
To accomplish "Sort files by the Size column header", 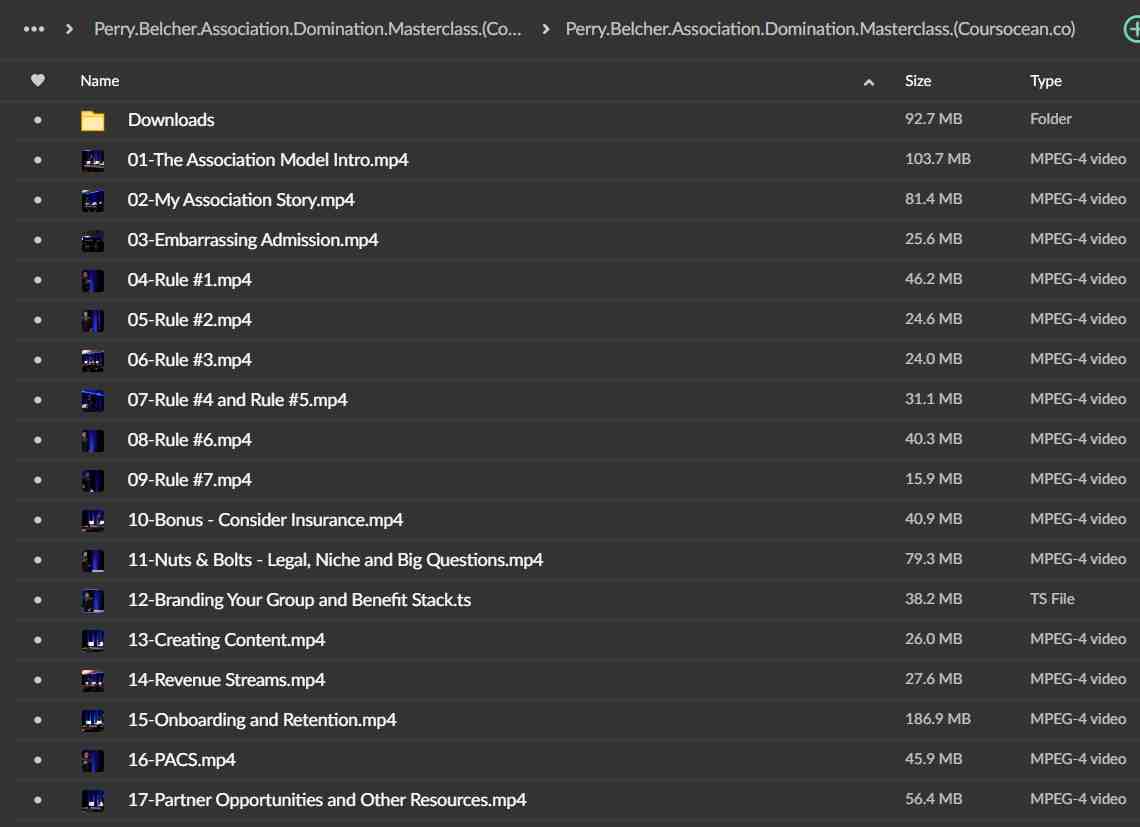I will pyautogui.click(x=917, y=81).
